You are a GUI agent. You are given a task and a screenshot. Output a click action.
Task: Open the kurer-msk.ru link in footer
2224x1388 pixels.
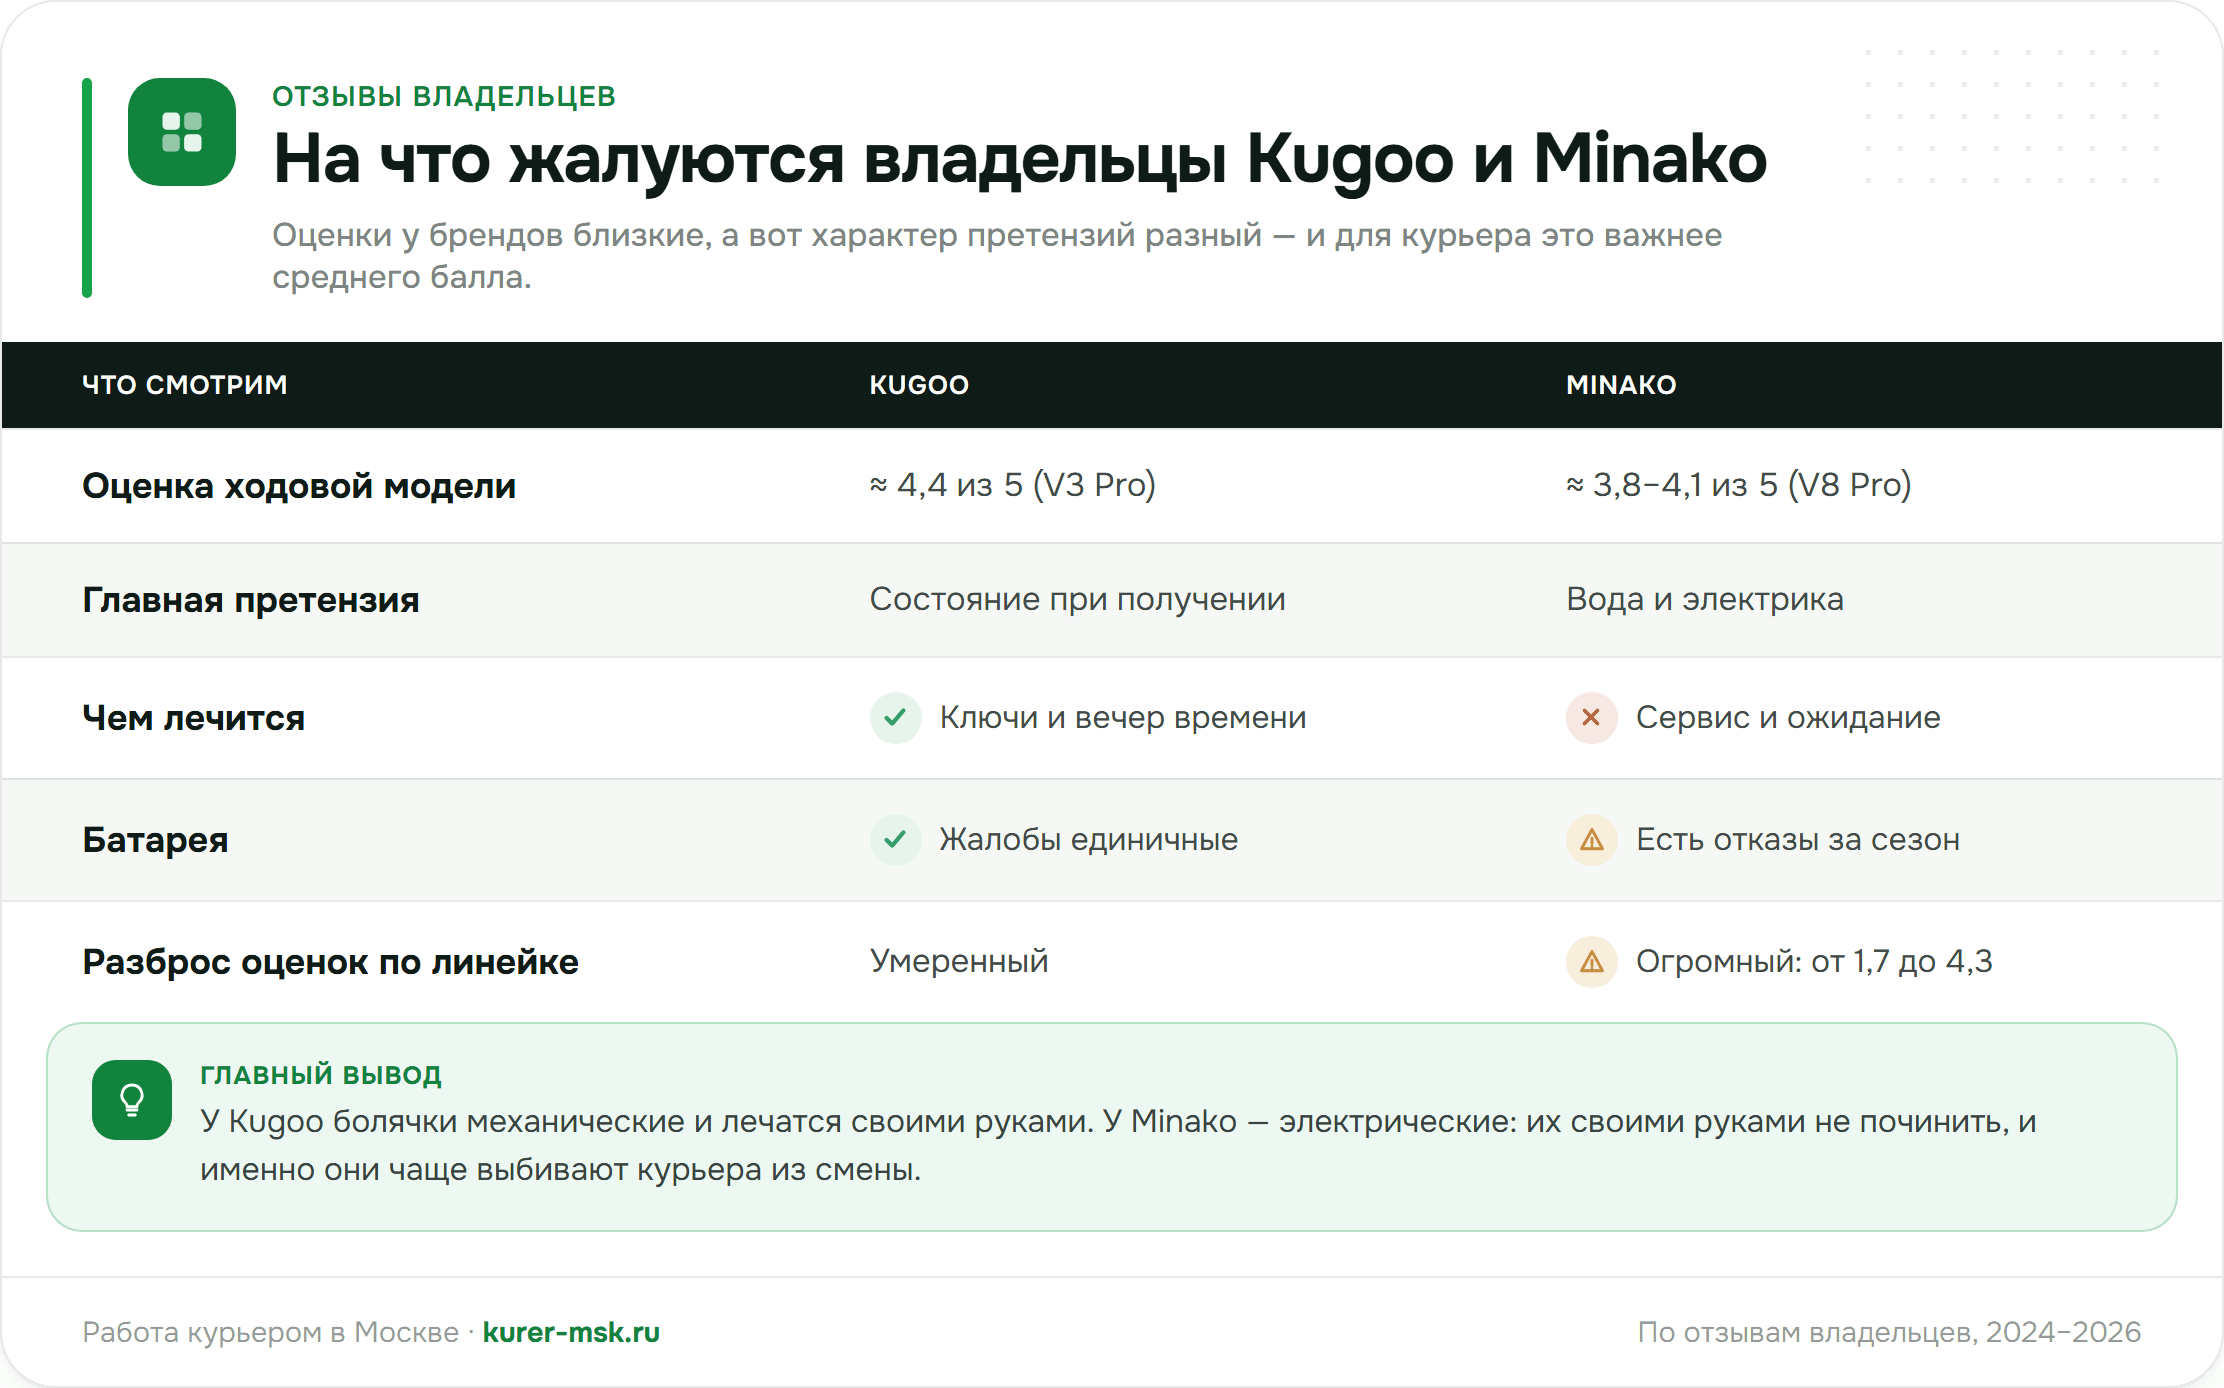tap(571, 1332)
